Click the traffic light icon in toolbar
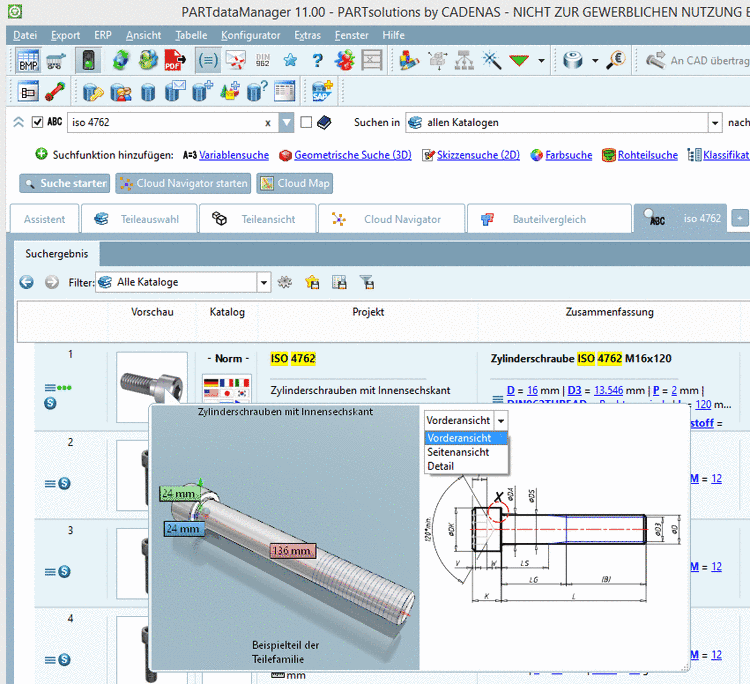 click(88, 60)
